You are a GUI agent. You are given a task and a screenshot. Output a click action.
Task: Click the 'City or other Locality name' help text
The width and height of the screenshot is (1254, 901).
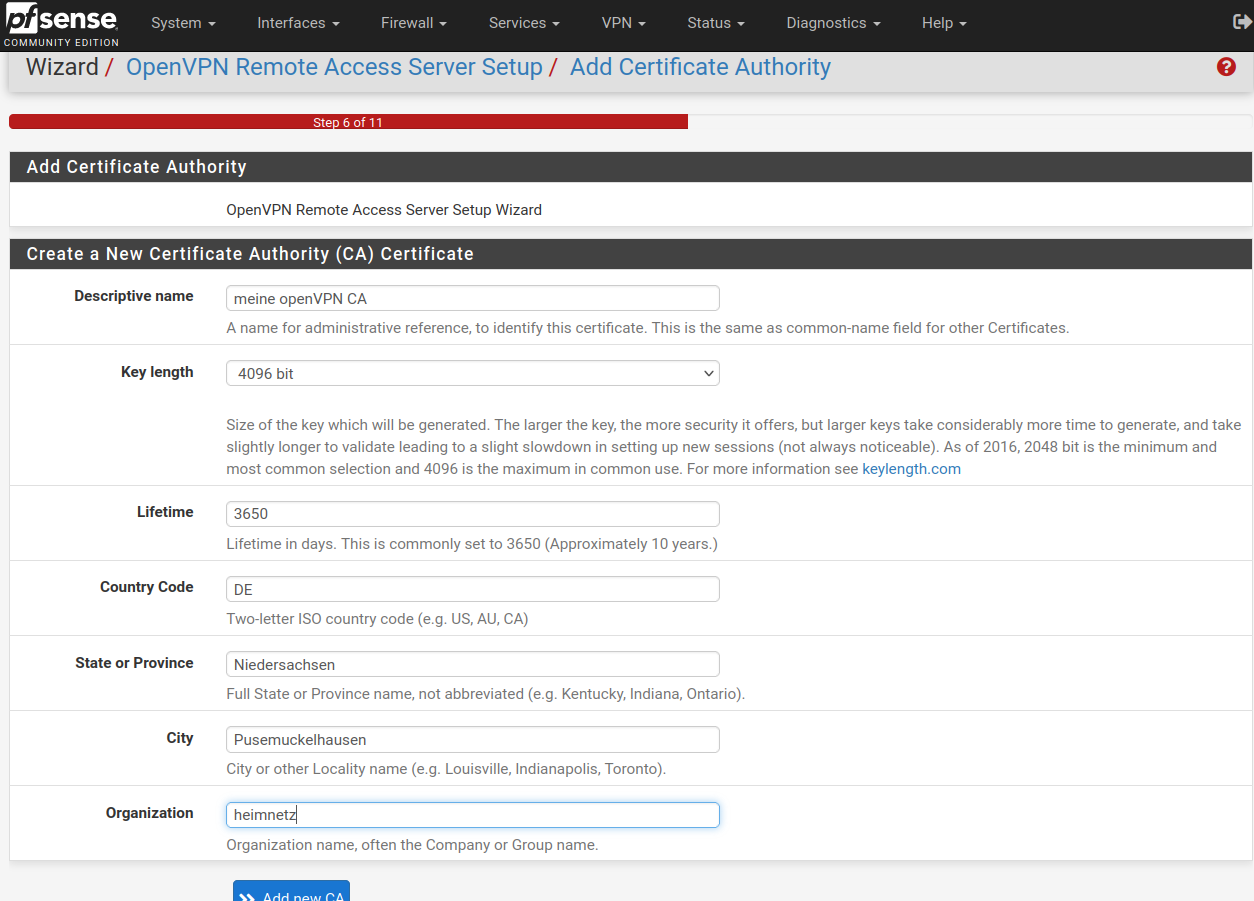(x=446, y=769)
